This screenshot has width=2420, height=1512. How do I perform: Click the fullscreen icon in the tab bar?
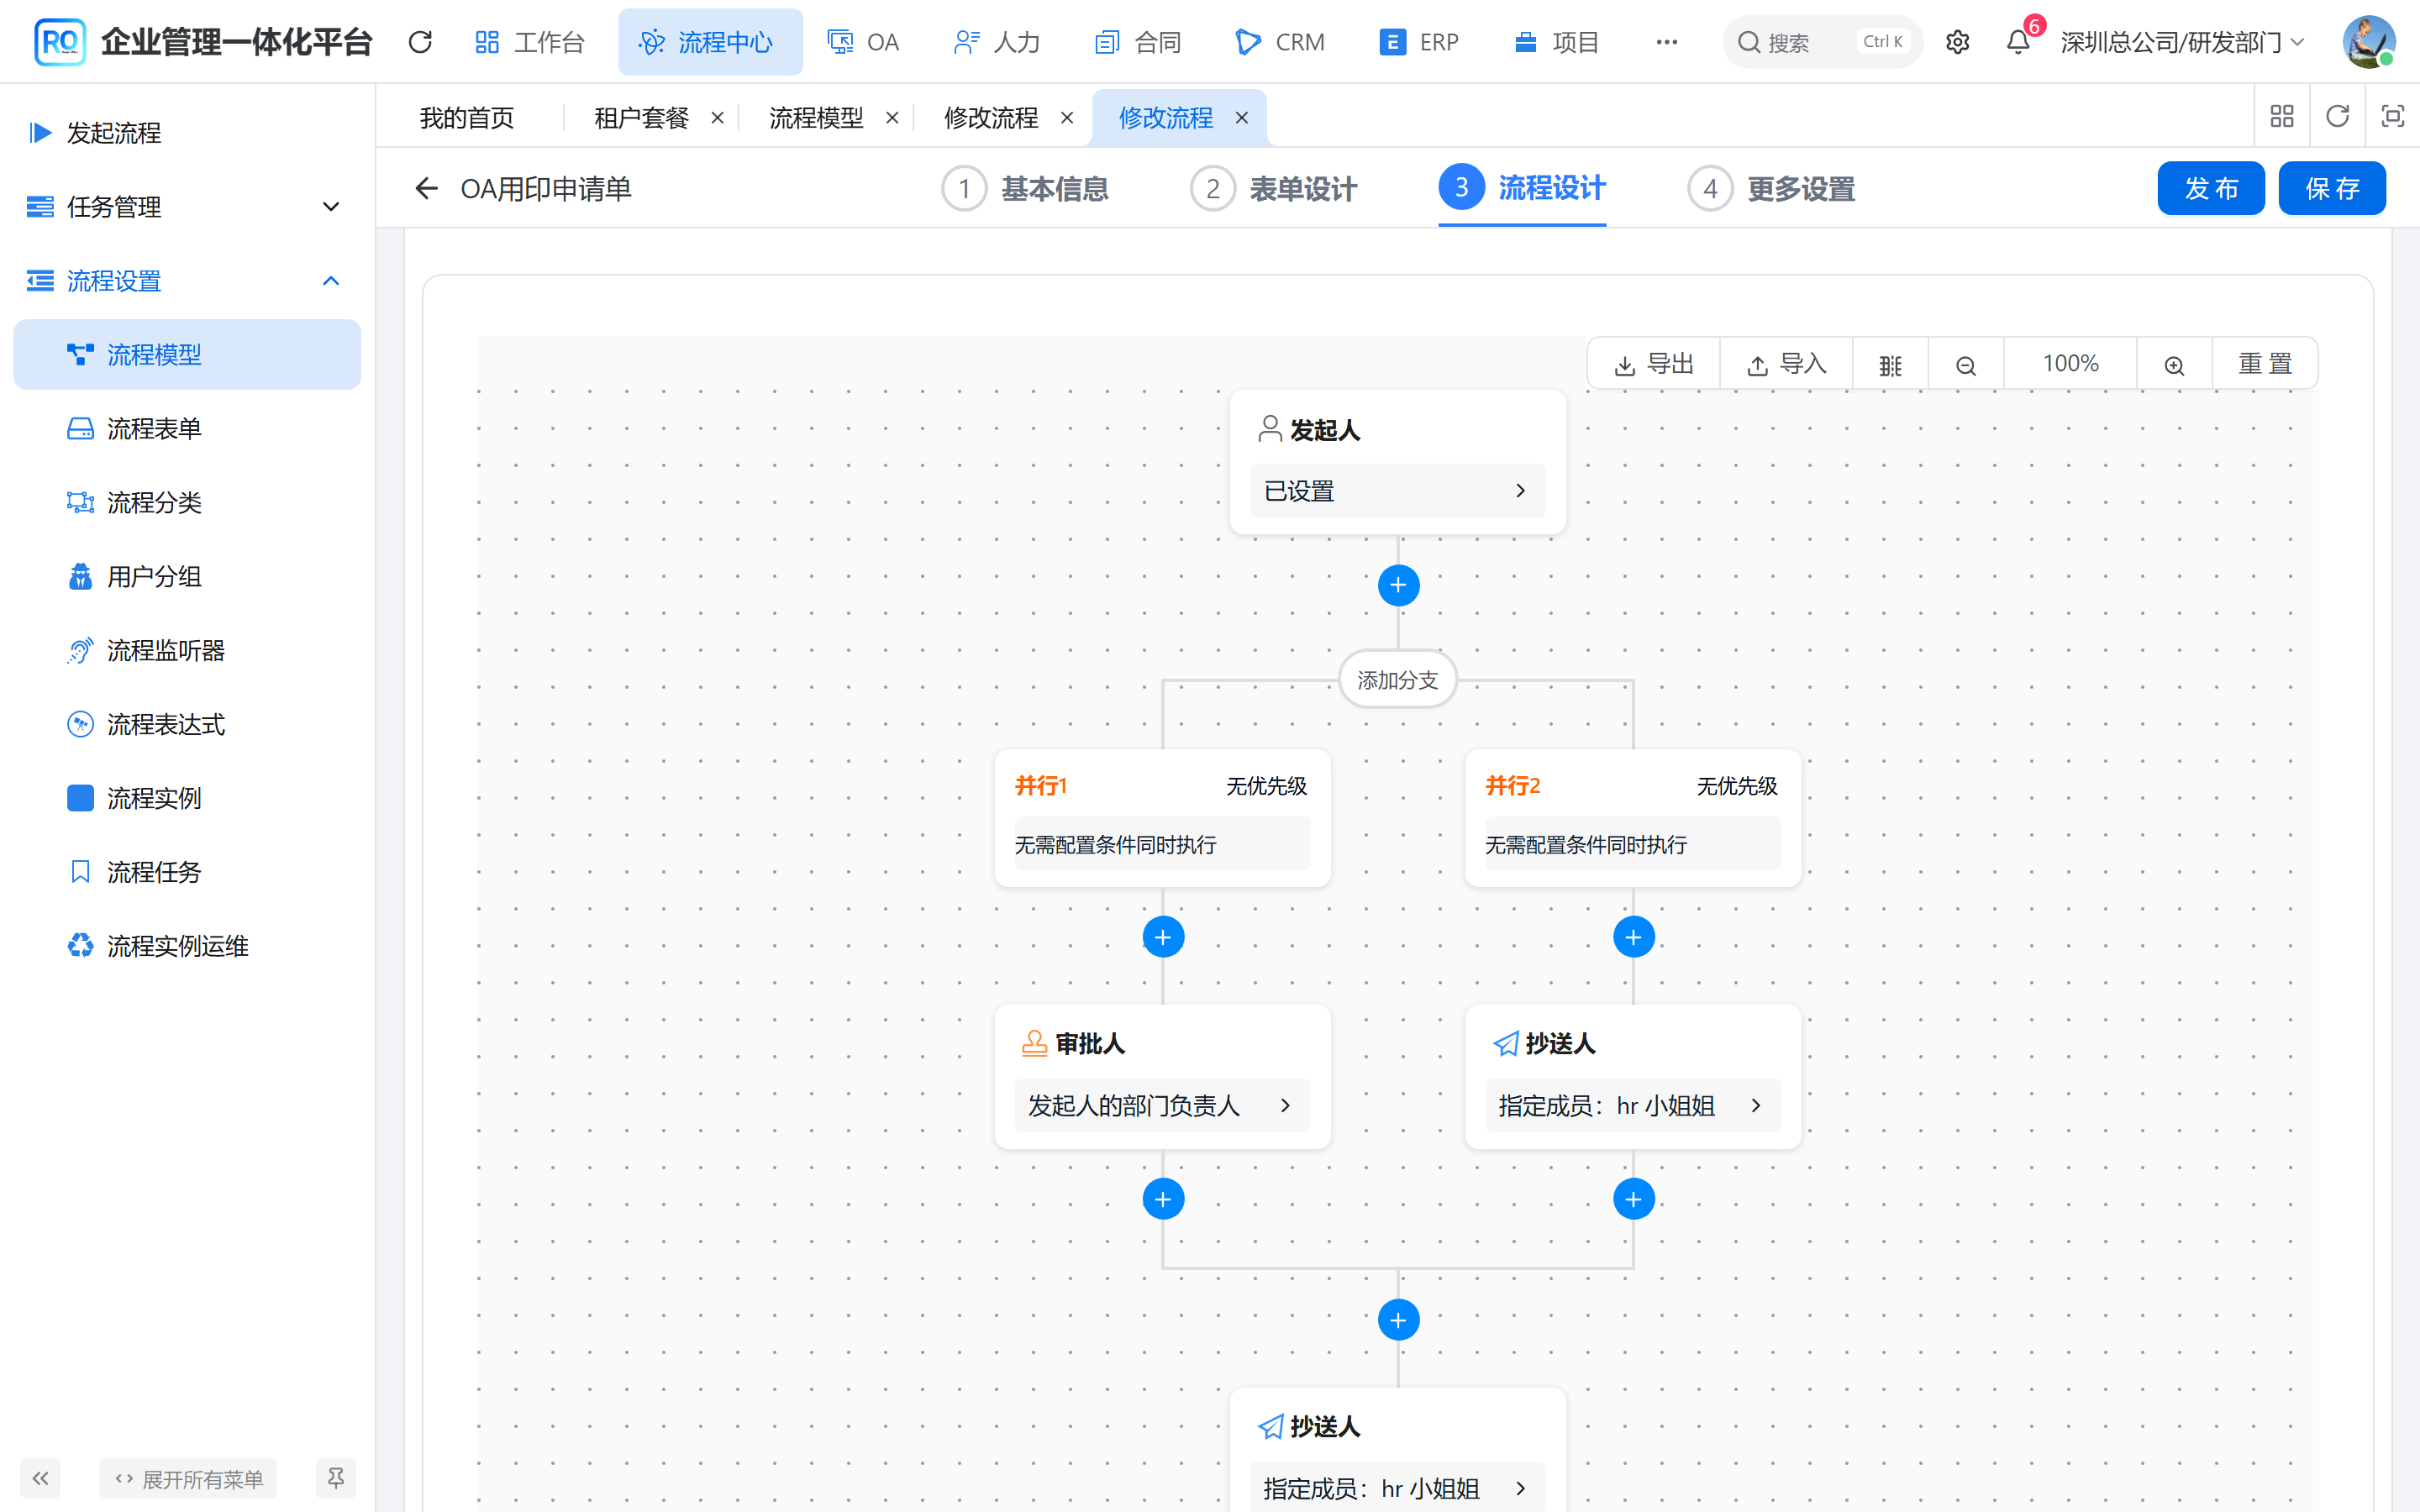point(2392,116)
